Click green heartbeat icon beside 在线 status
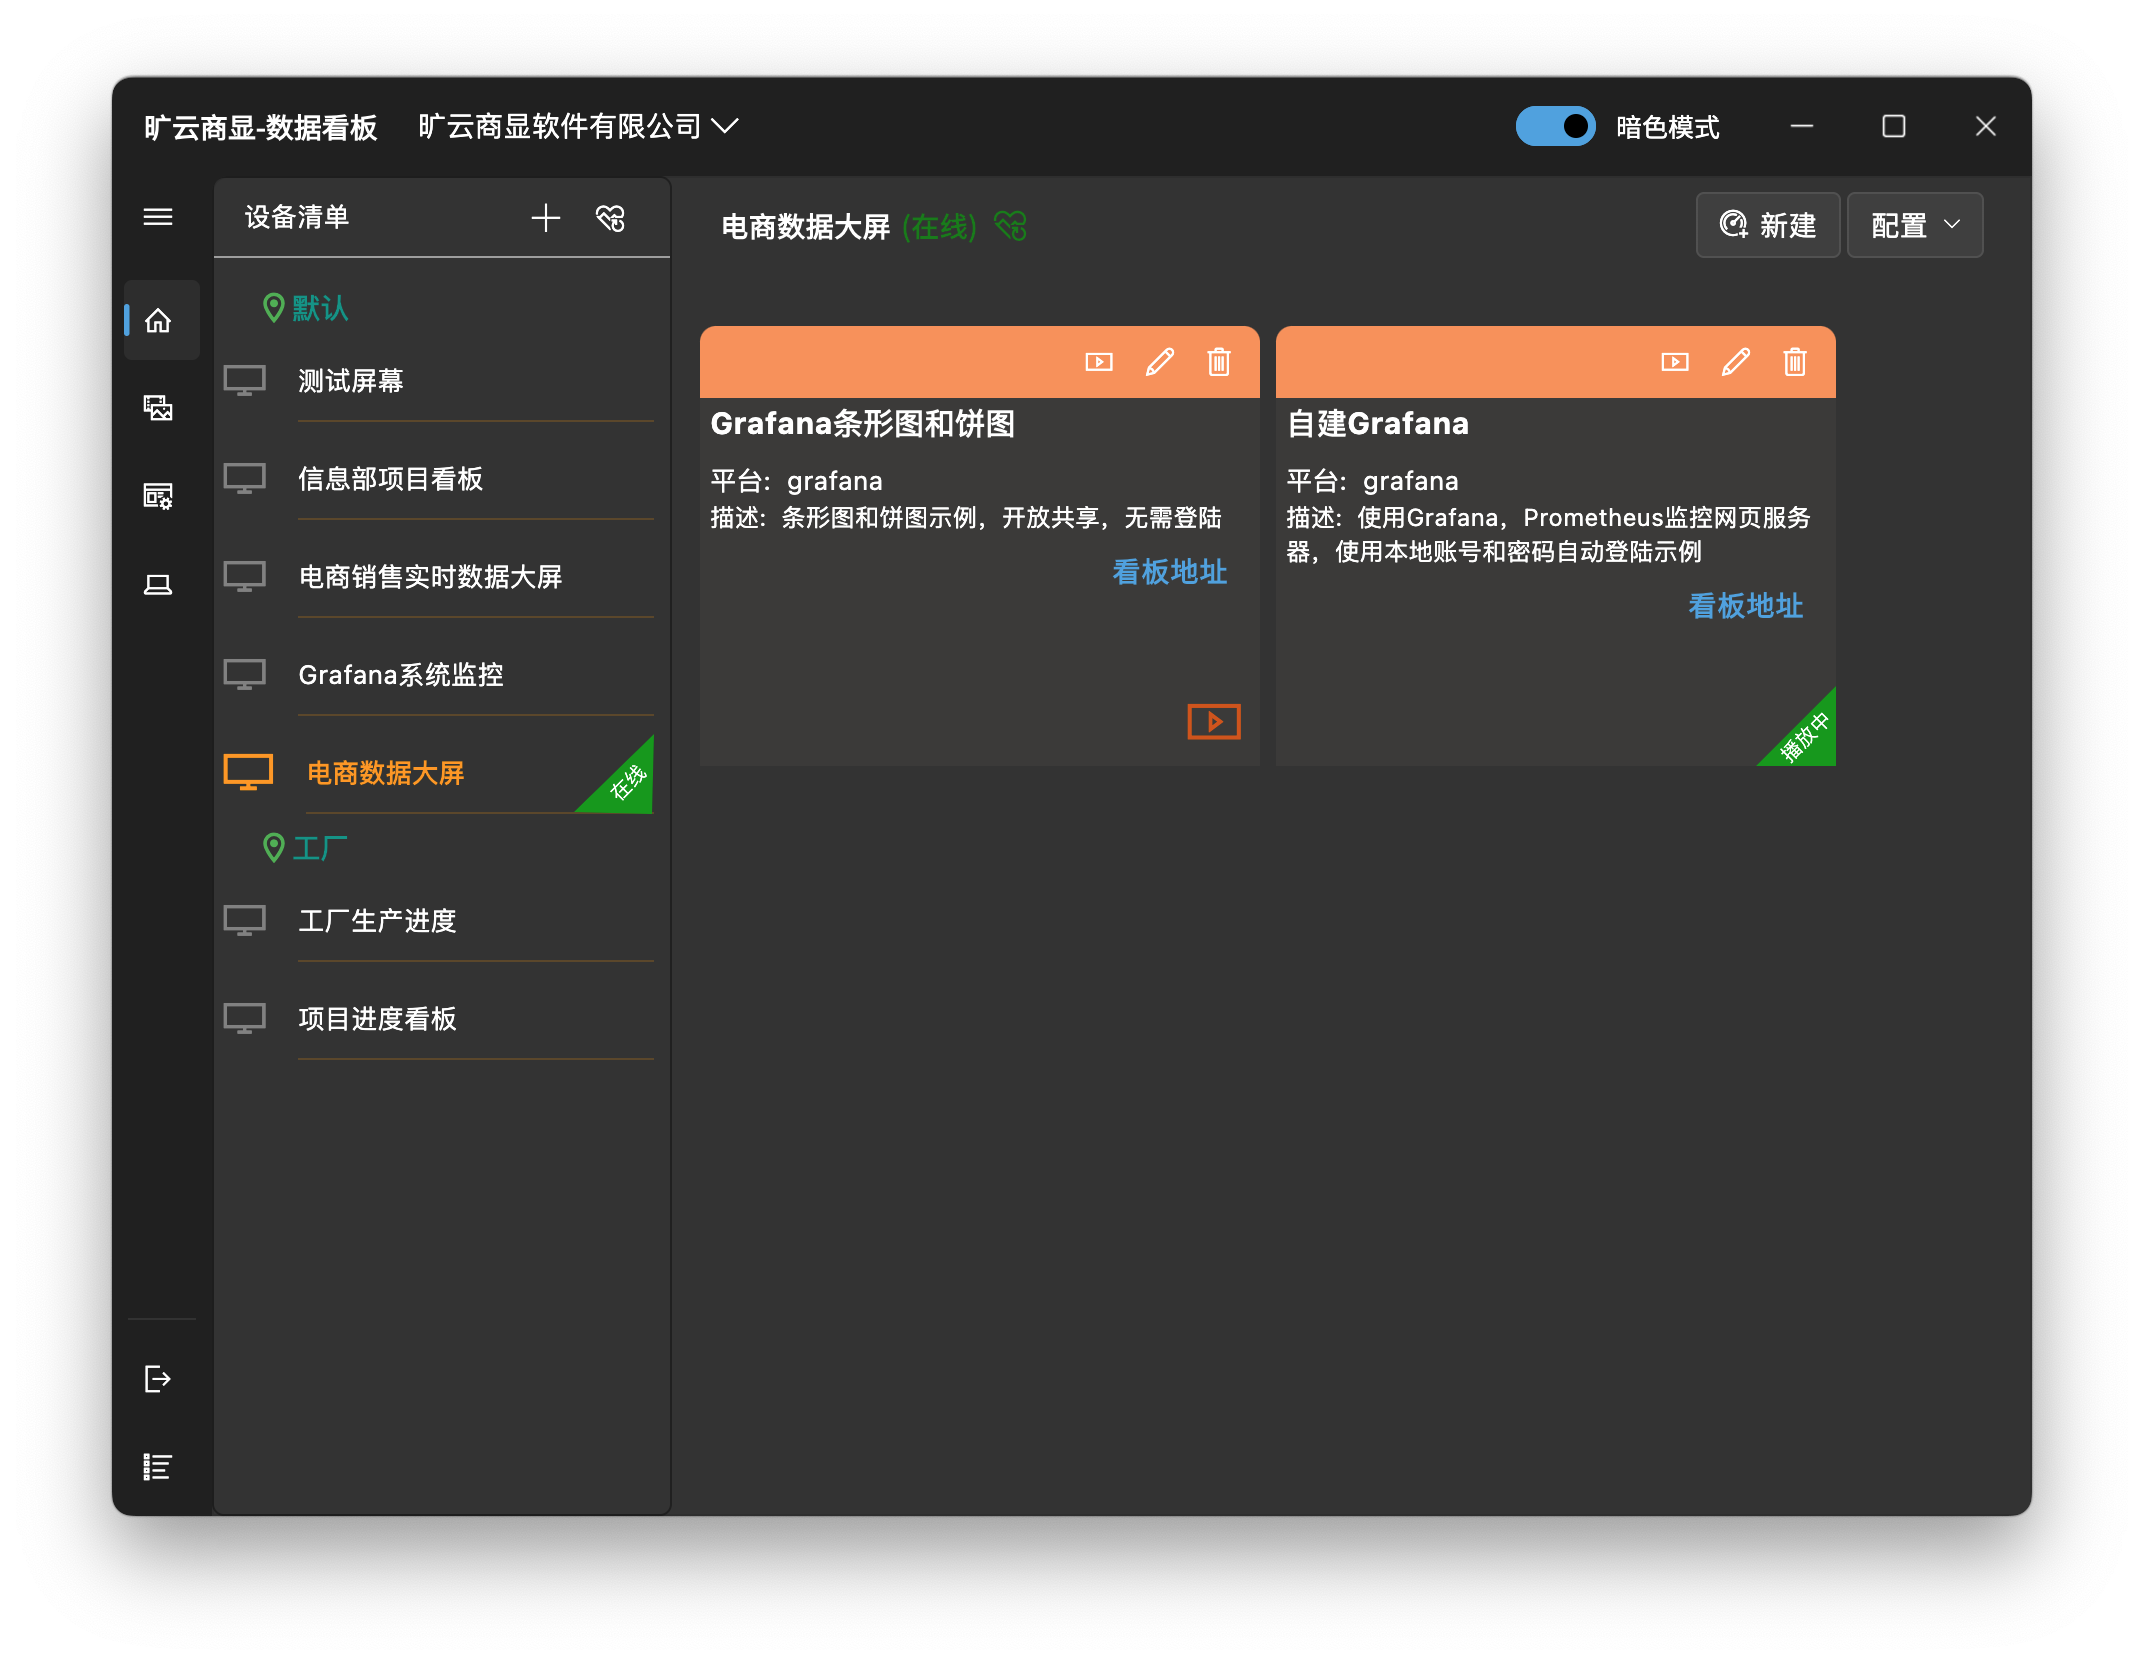Image resolution: width=2144 pixels, height=1664 pixels. [x=1011, y=226]
